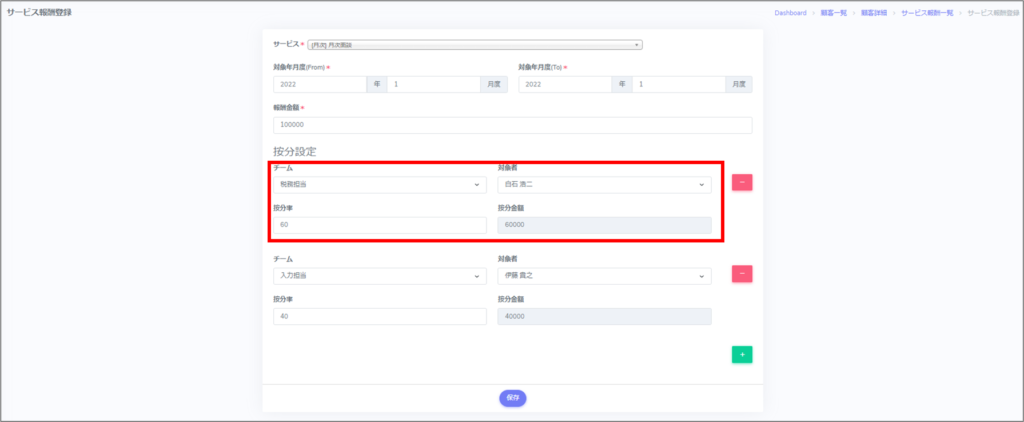Focus the 対象年月度(To) month field

pos(678,85)
